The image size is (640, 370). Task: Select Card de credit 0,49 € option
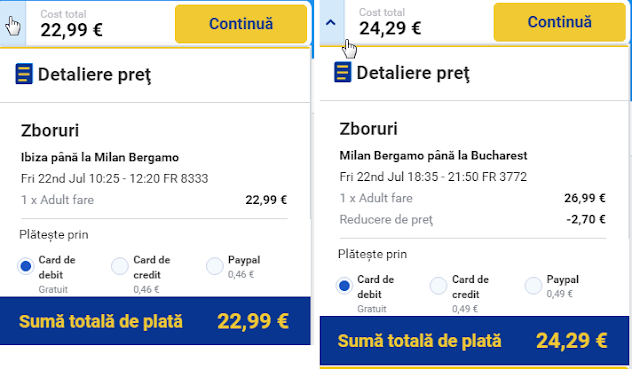coord(438,286)
